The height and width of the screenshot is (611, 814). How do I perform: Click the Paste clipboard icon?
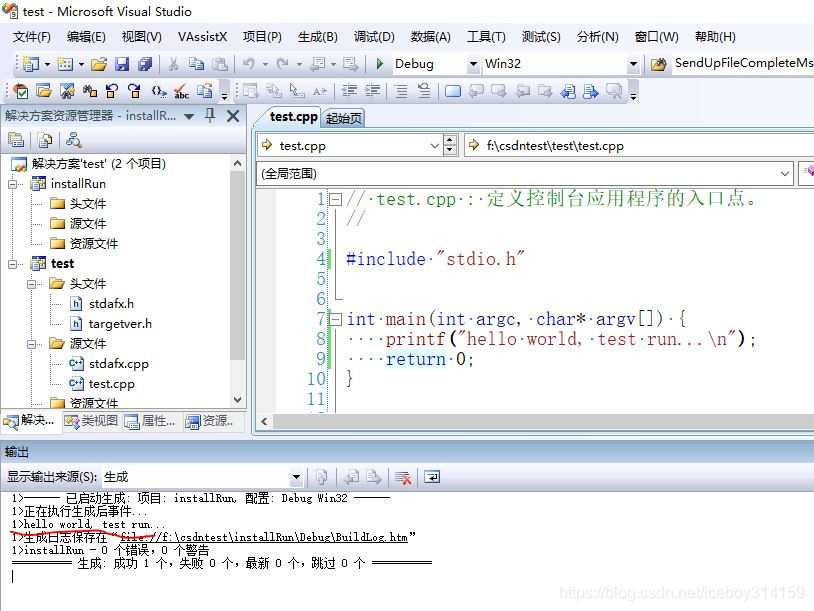pyautogui.click(x=220, y=64)
